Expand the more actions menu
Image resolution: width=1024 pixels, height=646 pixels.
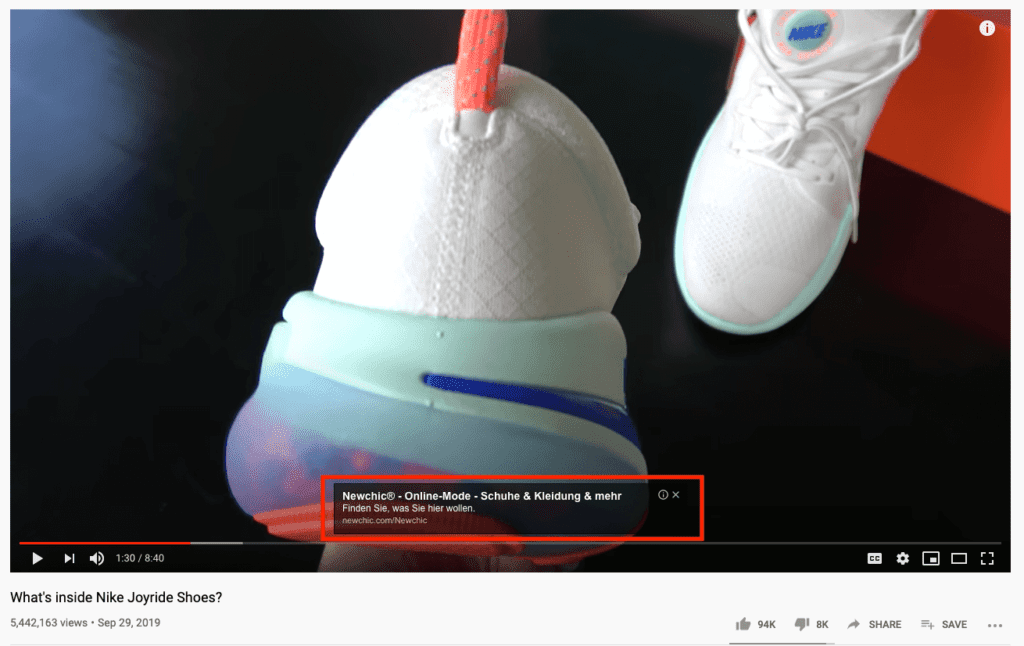(x=995, y=623)
